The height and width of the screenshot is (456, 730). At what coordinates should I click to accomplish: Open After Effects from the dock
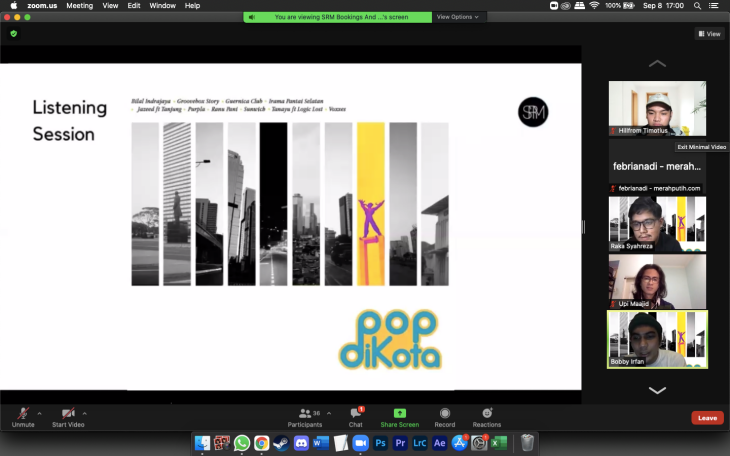coord(439,443)
